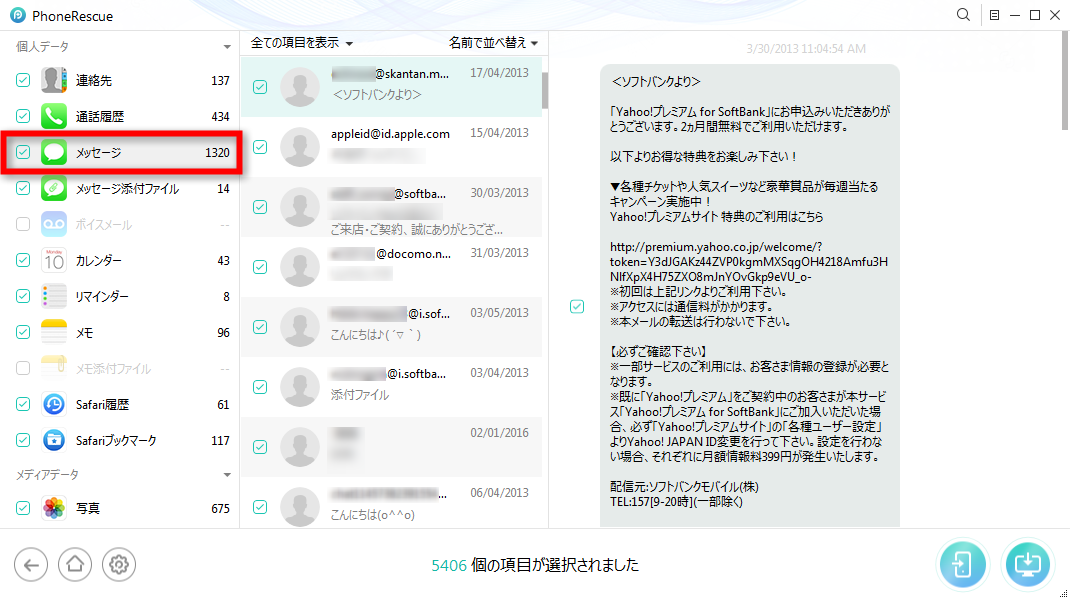The height and width of the screenshot is (600, 1070).
Task: Toggle checkbox of the 17/04/2013 conversation
Action: (x=260, y=87)
